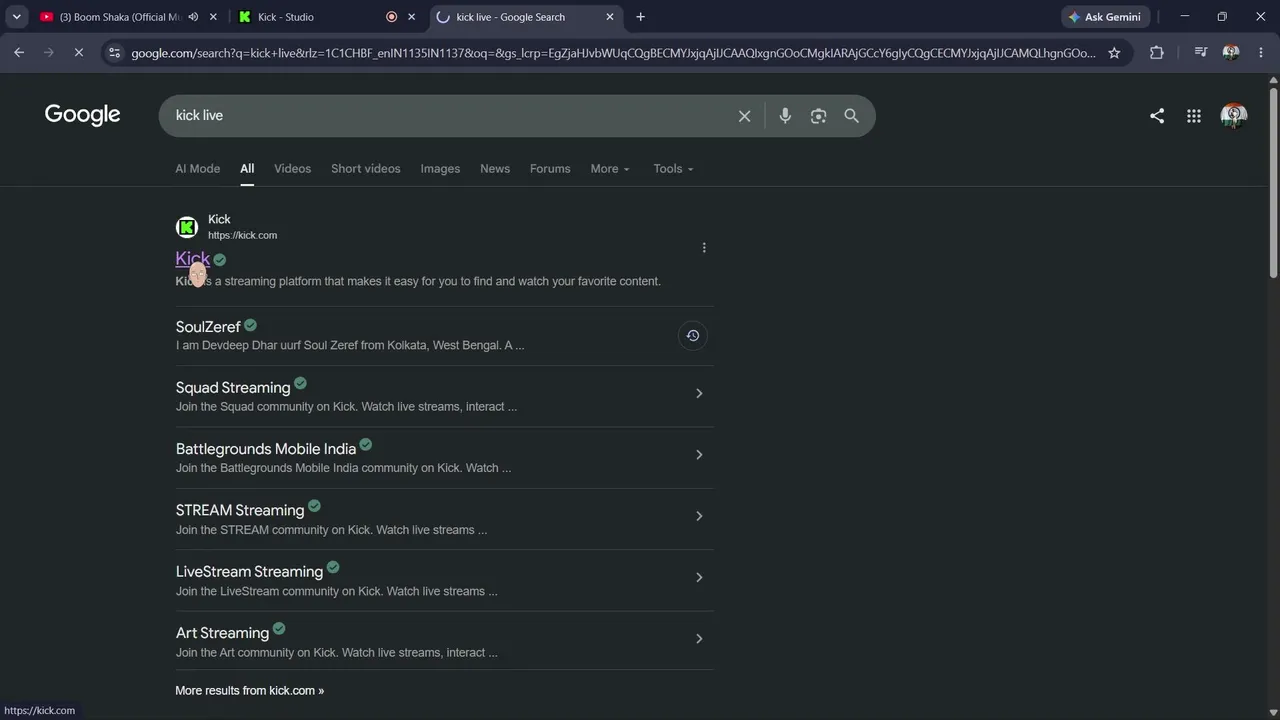The width and height of the screenshot is (1280, 720).
Task: Switch to News results
Action: [x=495, y=169]
